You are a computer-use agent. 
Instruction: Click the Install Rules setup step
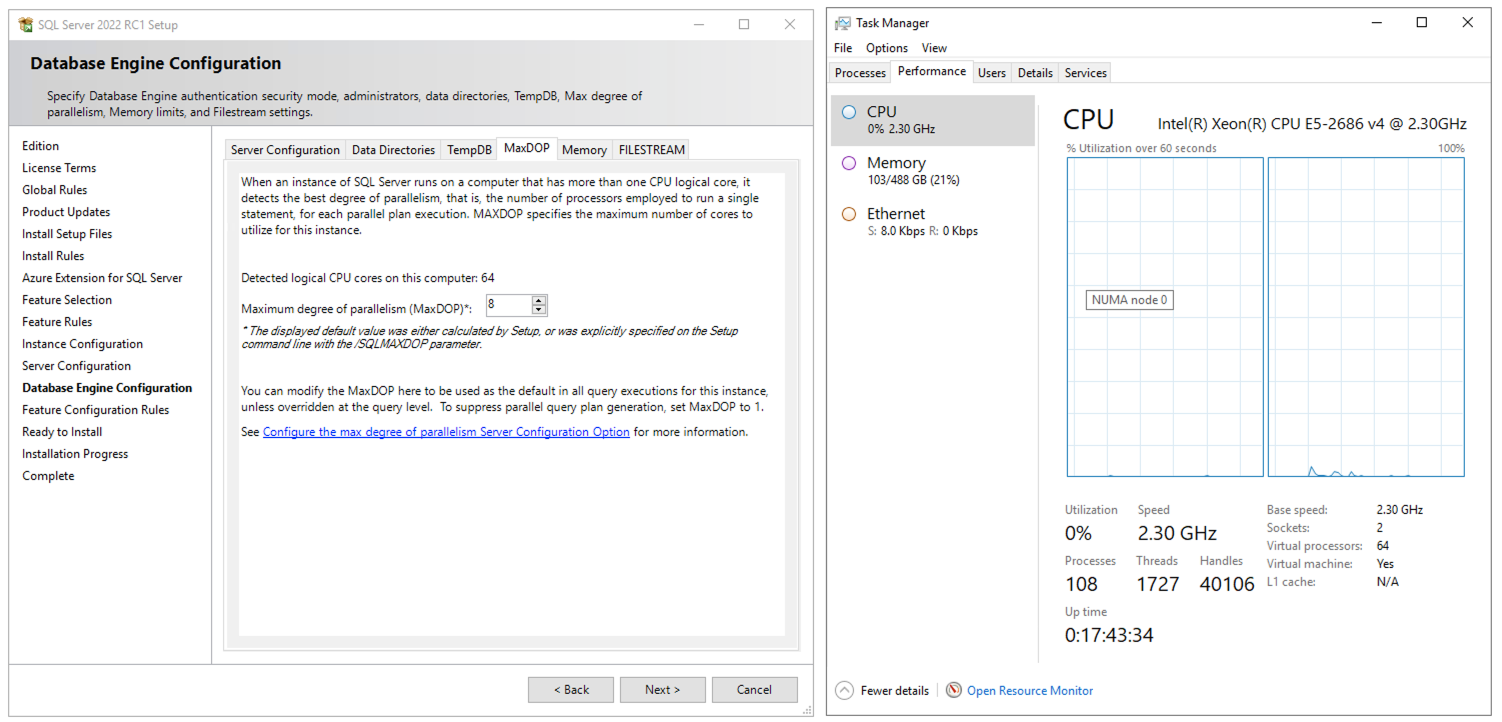[53, 256]
